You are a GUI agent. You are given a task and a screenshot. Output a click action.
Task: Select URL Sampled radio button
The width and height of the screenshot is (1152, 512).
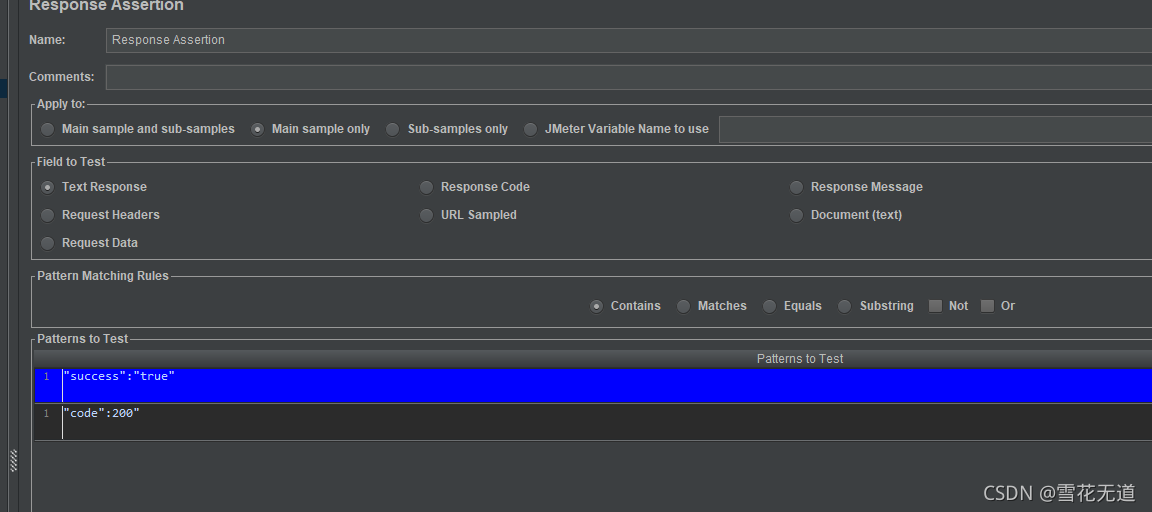pyautogui.click(x=426, y=215)
